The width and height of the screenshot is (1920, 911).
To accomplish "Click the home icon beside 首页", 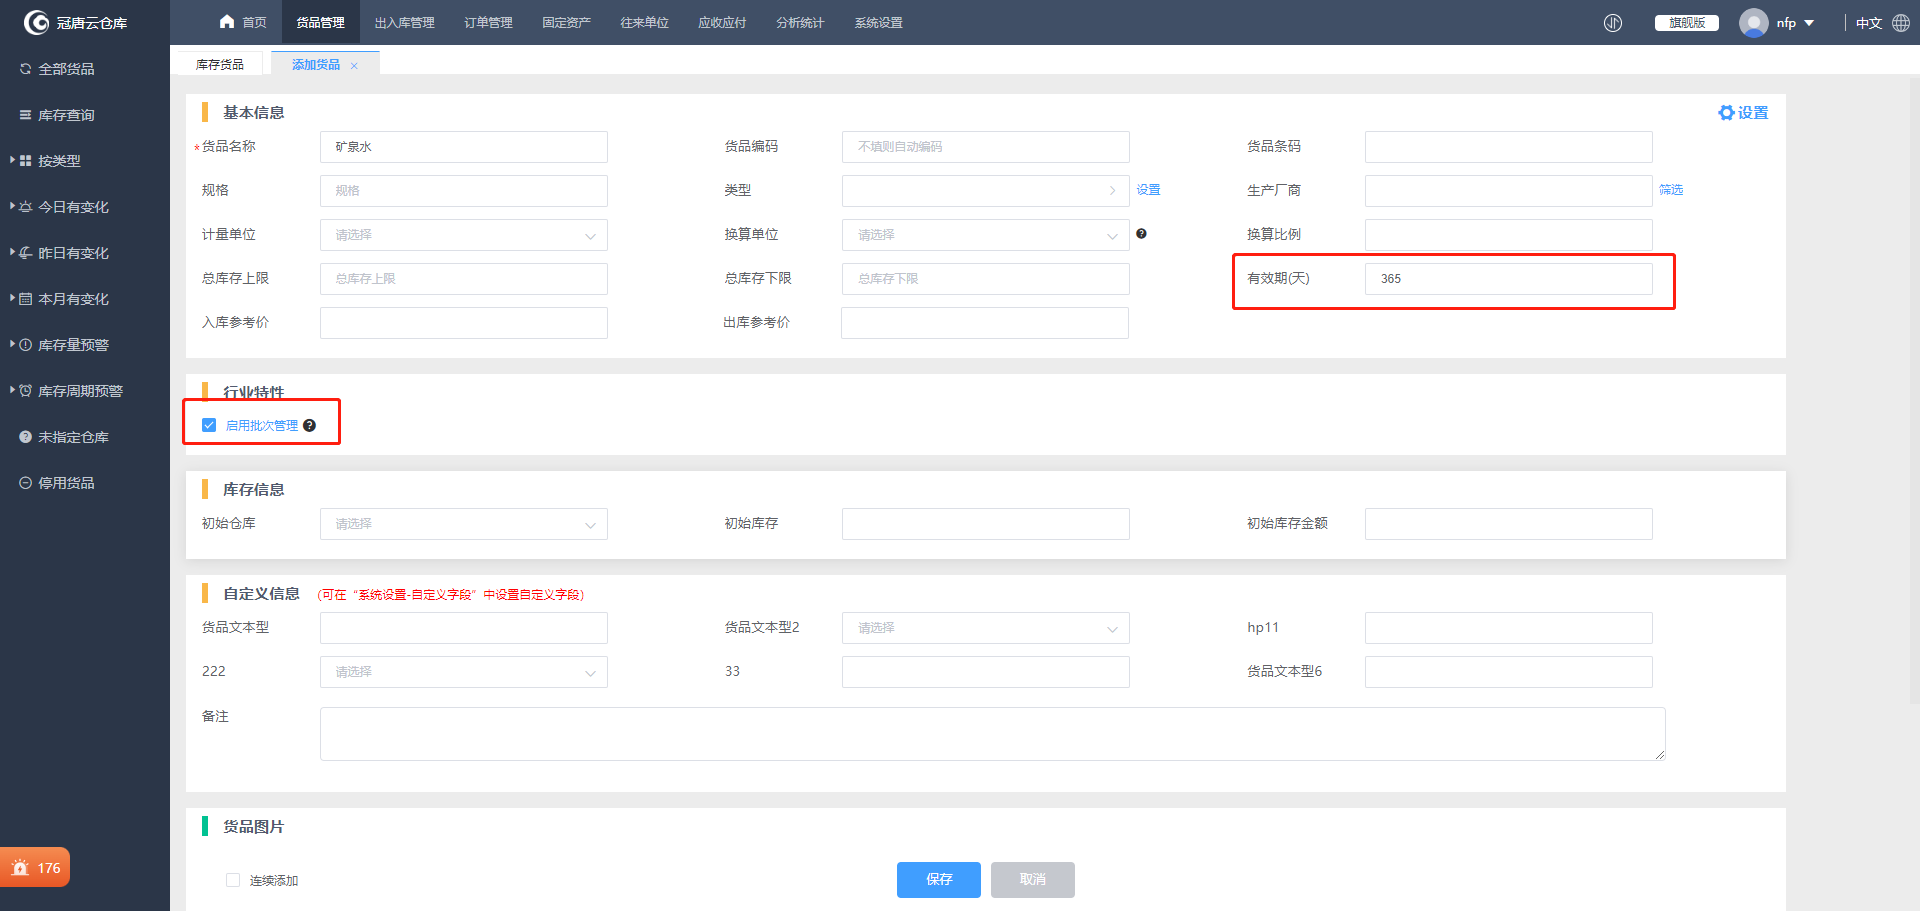I will click(x=227, y=22).
